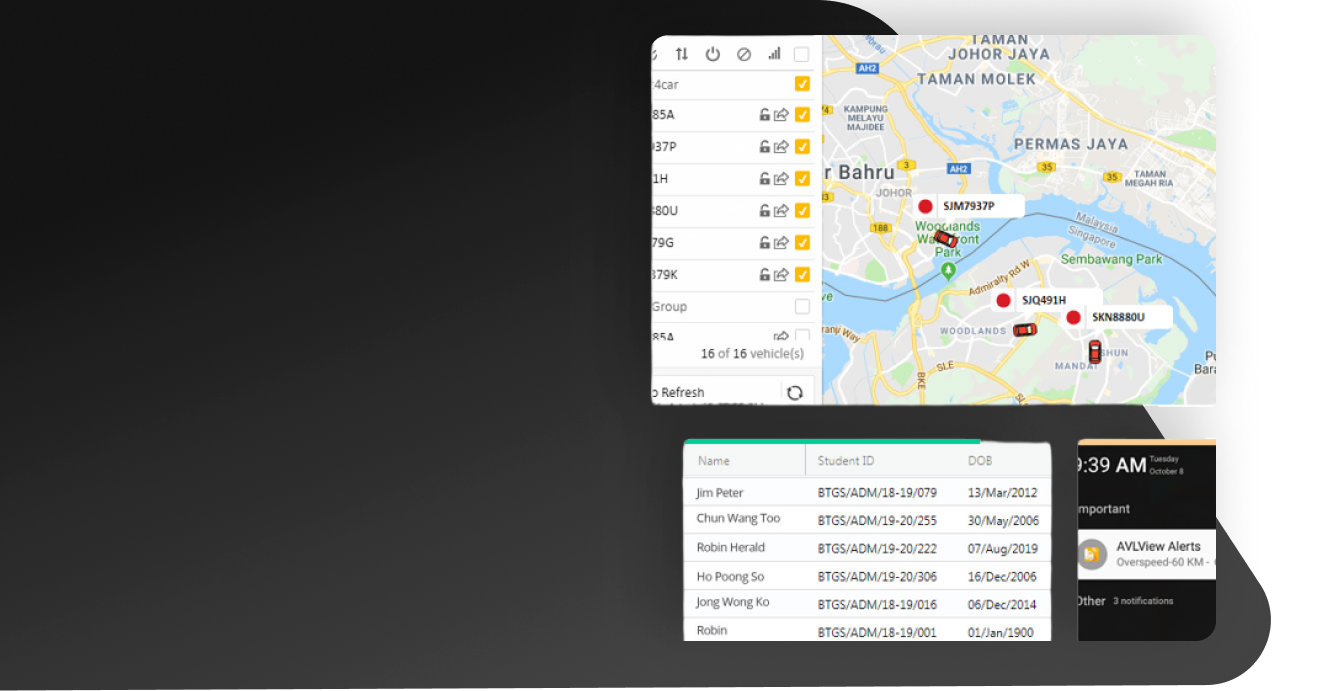The height and width of the screenshot is (691, 1326).
Task: Sort table by Name column header
Action: 714,461
